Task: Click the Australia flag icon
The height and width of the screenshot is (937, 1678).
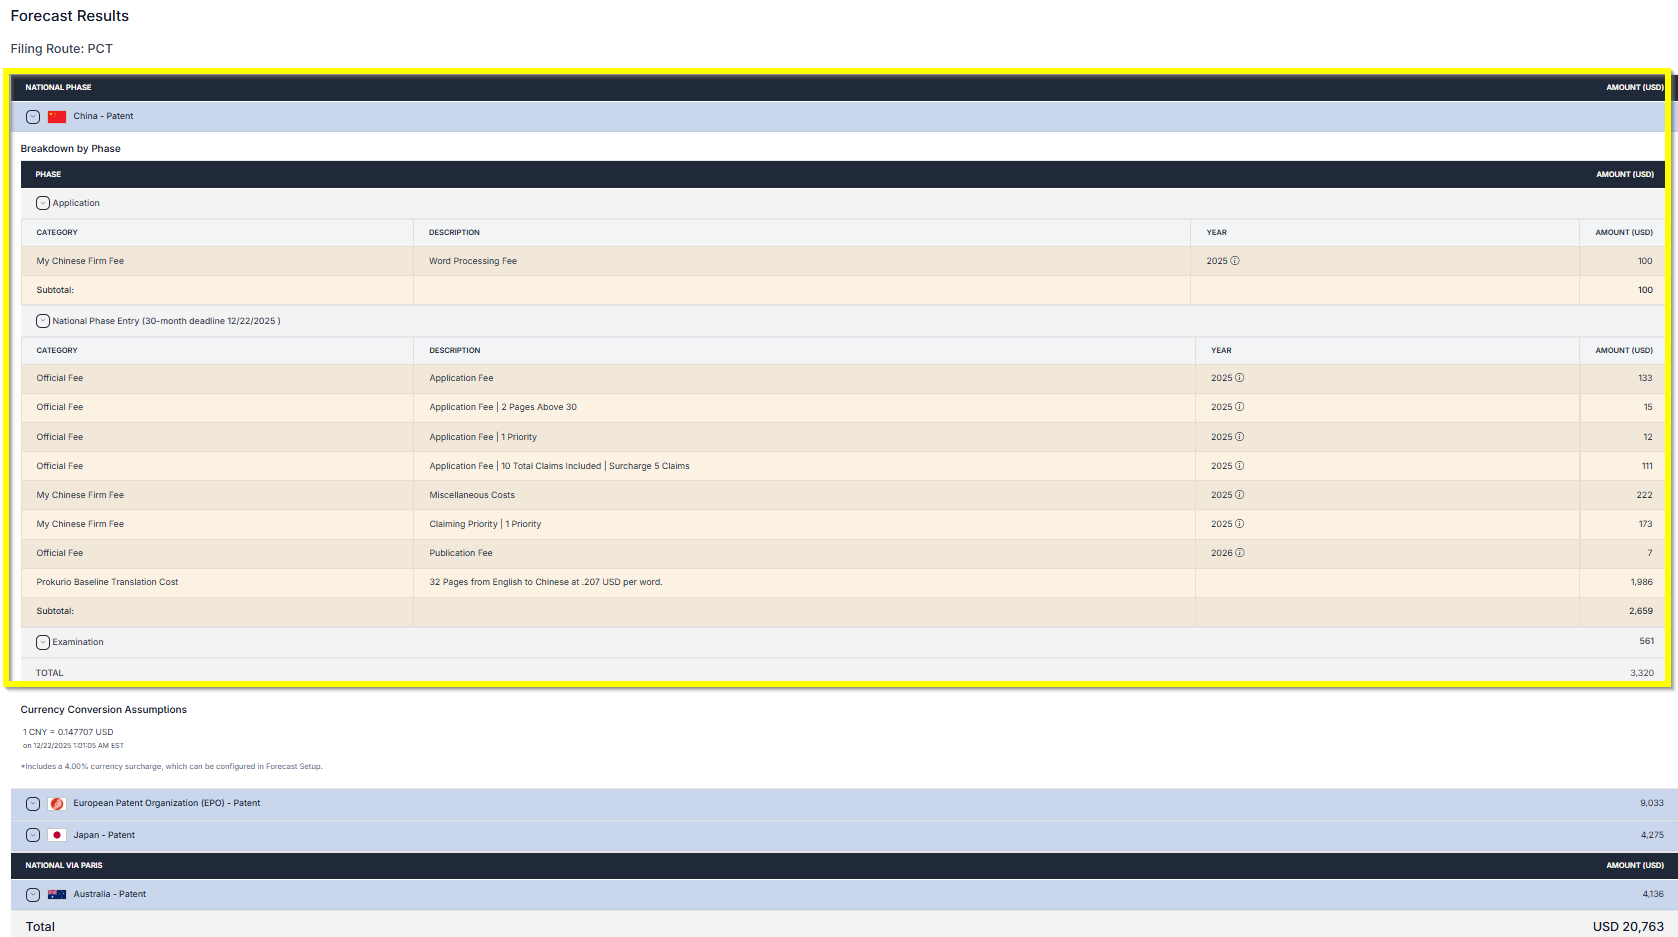Action: click(57, 894)
